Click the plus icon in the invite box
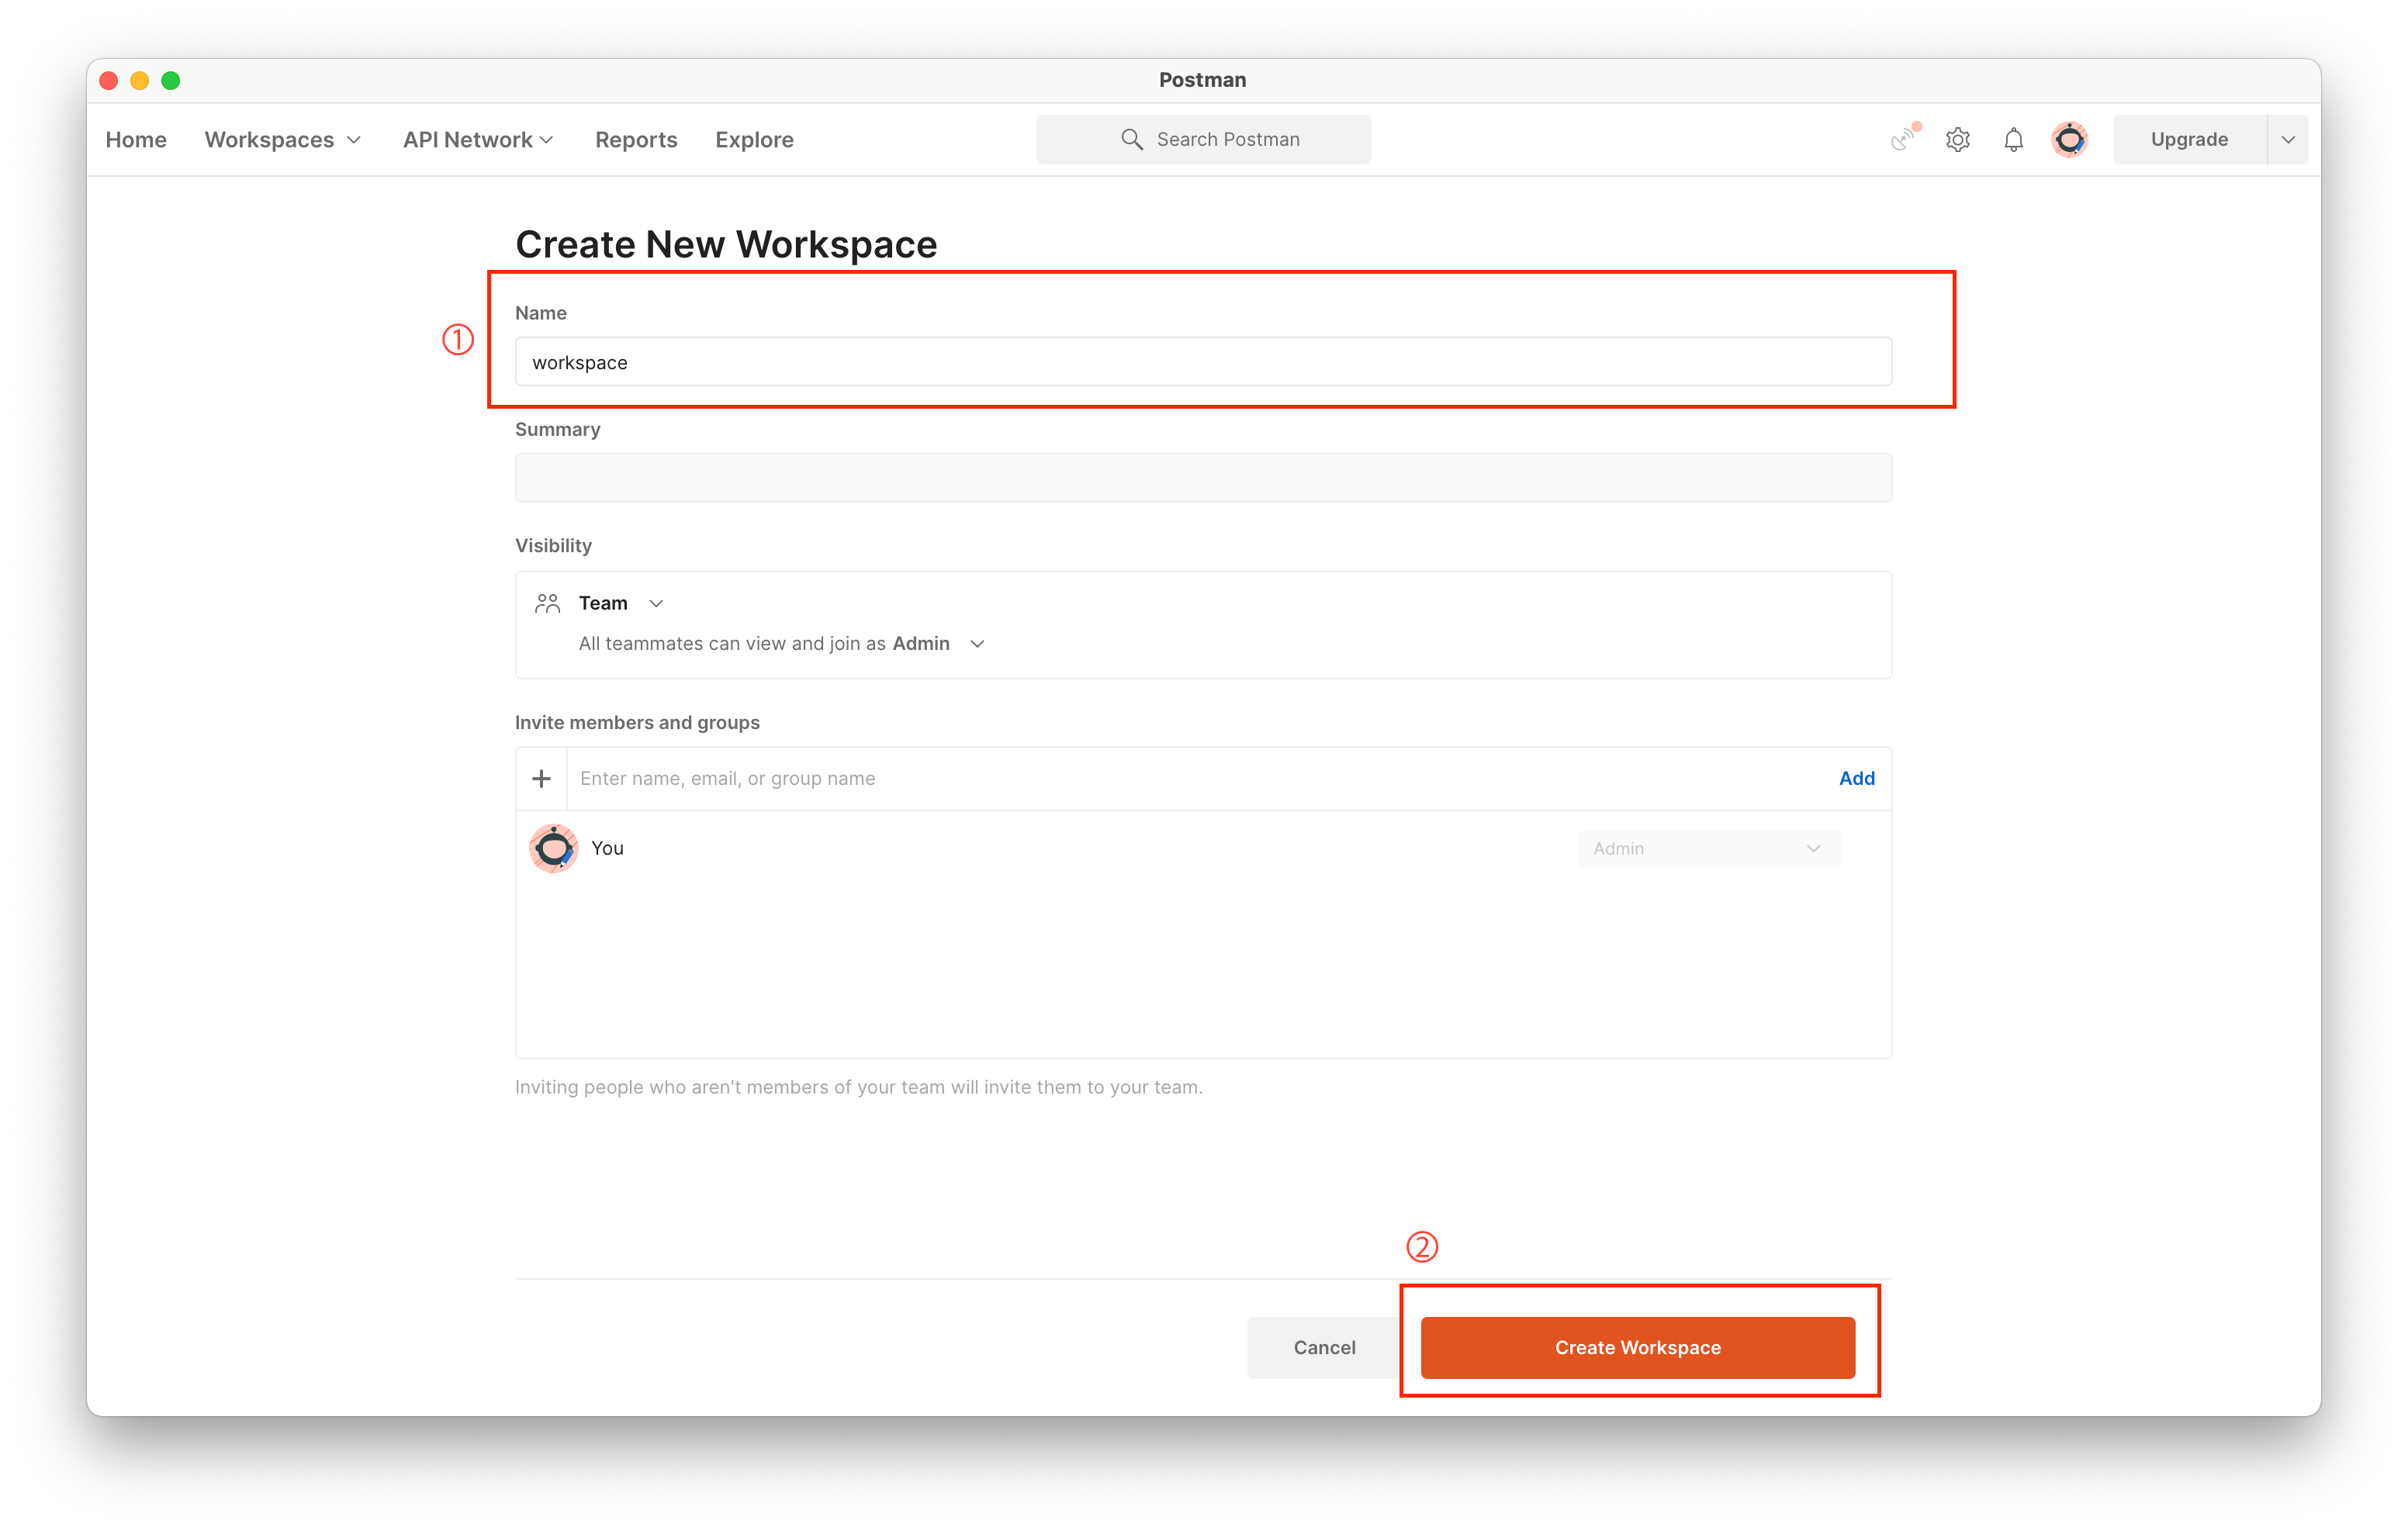The width and height of the screenshot is (2408, 1531). pyautogui.click(x=541, y=778)
